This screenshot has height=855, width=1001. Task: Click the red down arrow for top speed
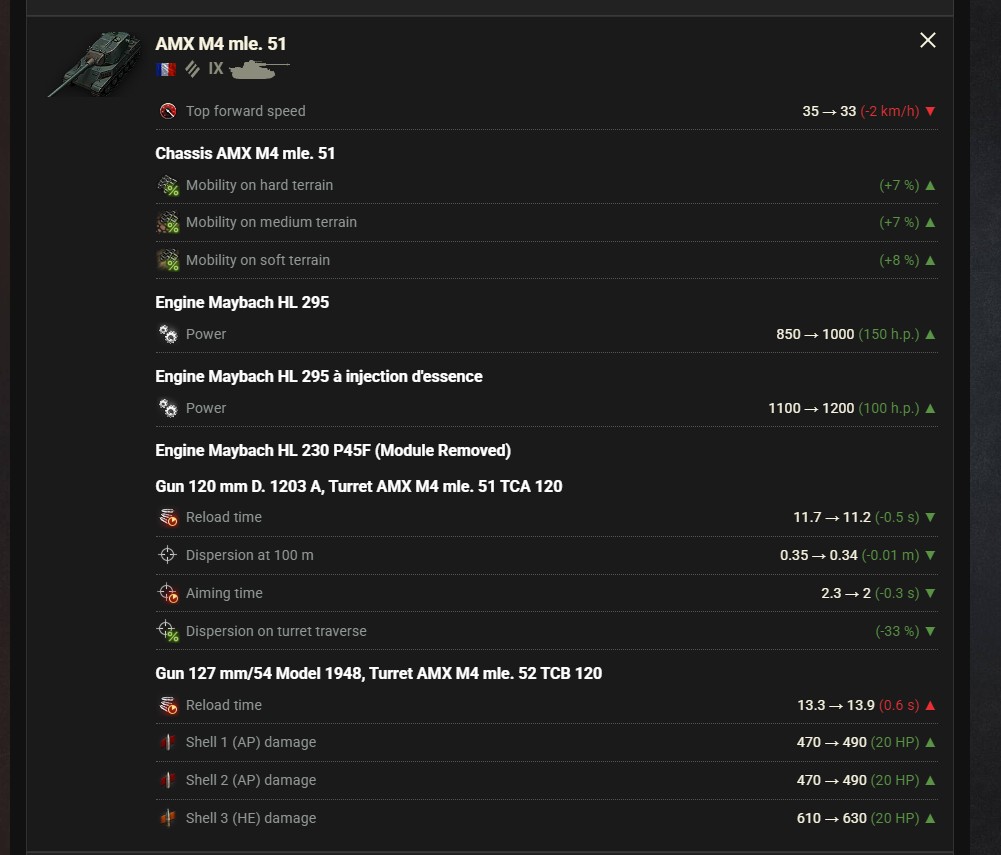pos(930,111)
